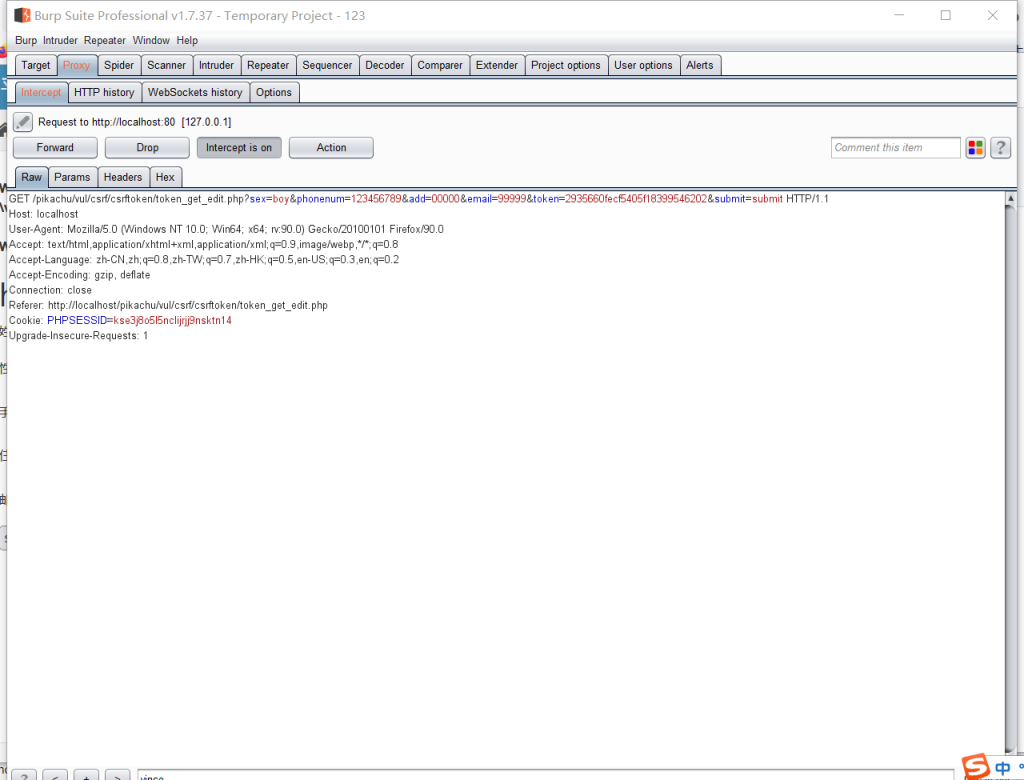Open the Intruder menu in menu bar
Viewport: 1024px width, 780px height.
coord(61,41)
